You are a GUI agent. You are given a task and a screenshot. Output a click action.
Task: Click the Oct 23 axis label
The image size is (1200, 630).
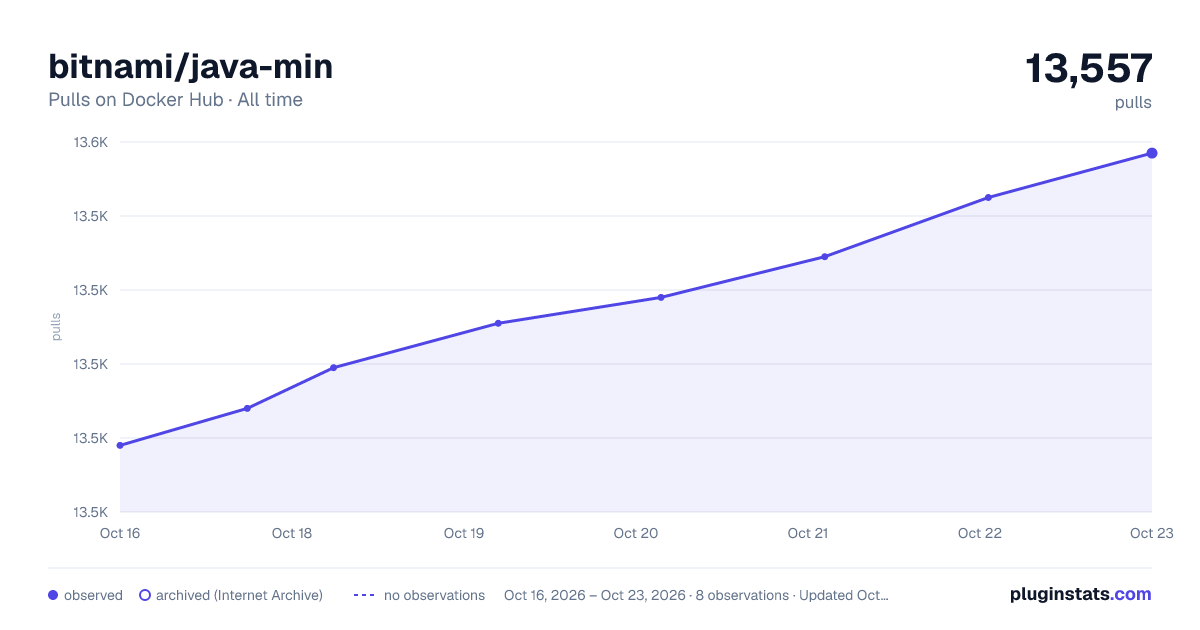(x=1152, y=533)
